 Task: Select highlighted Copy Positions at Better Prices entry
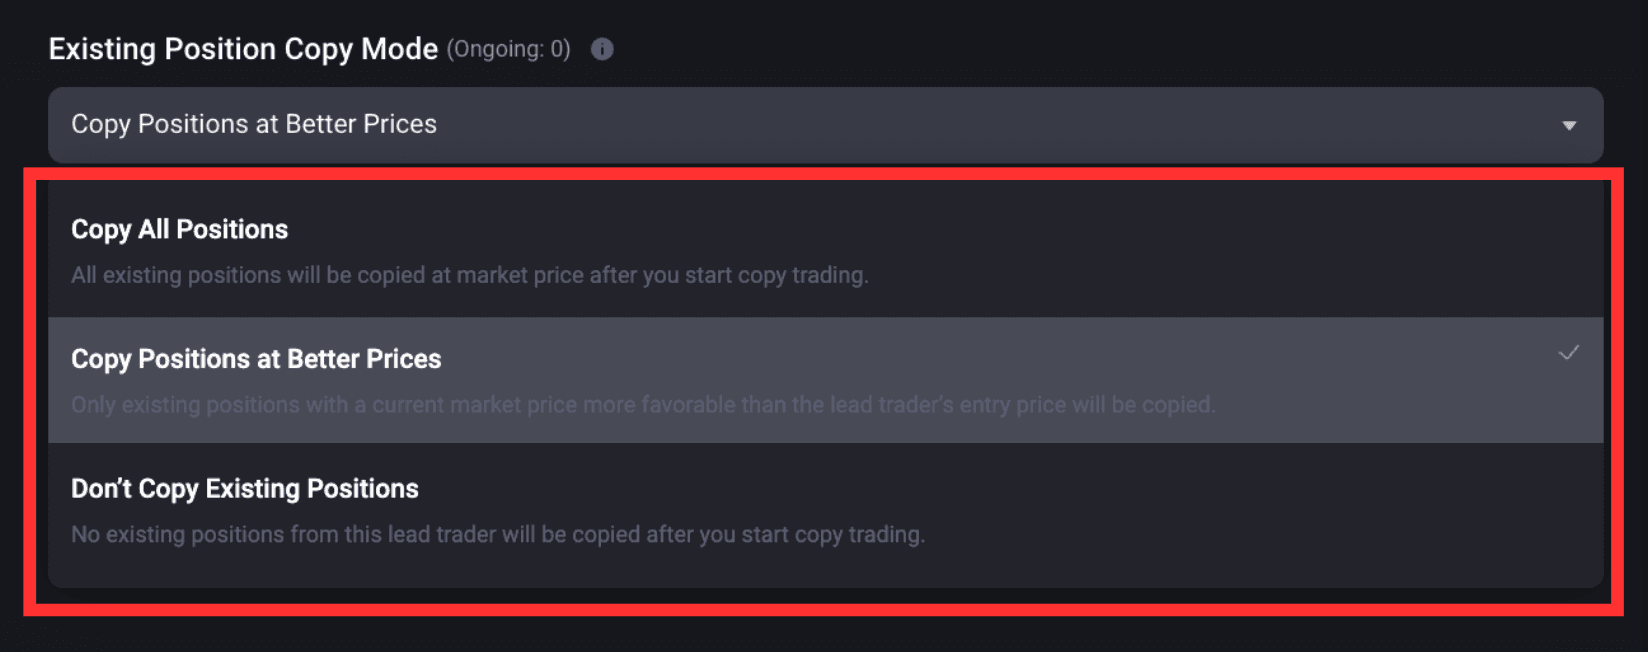tap(826, 381)
